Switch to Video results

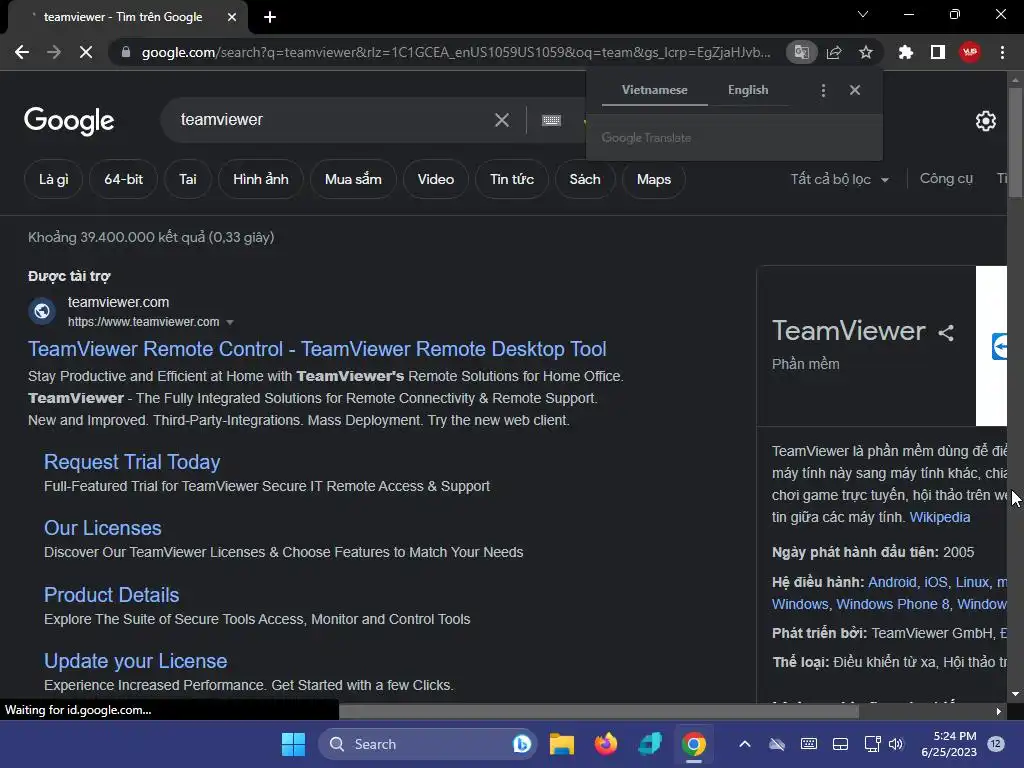pyautogui.click(x=436, y=179)
